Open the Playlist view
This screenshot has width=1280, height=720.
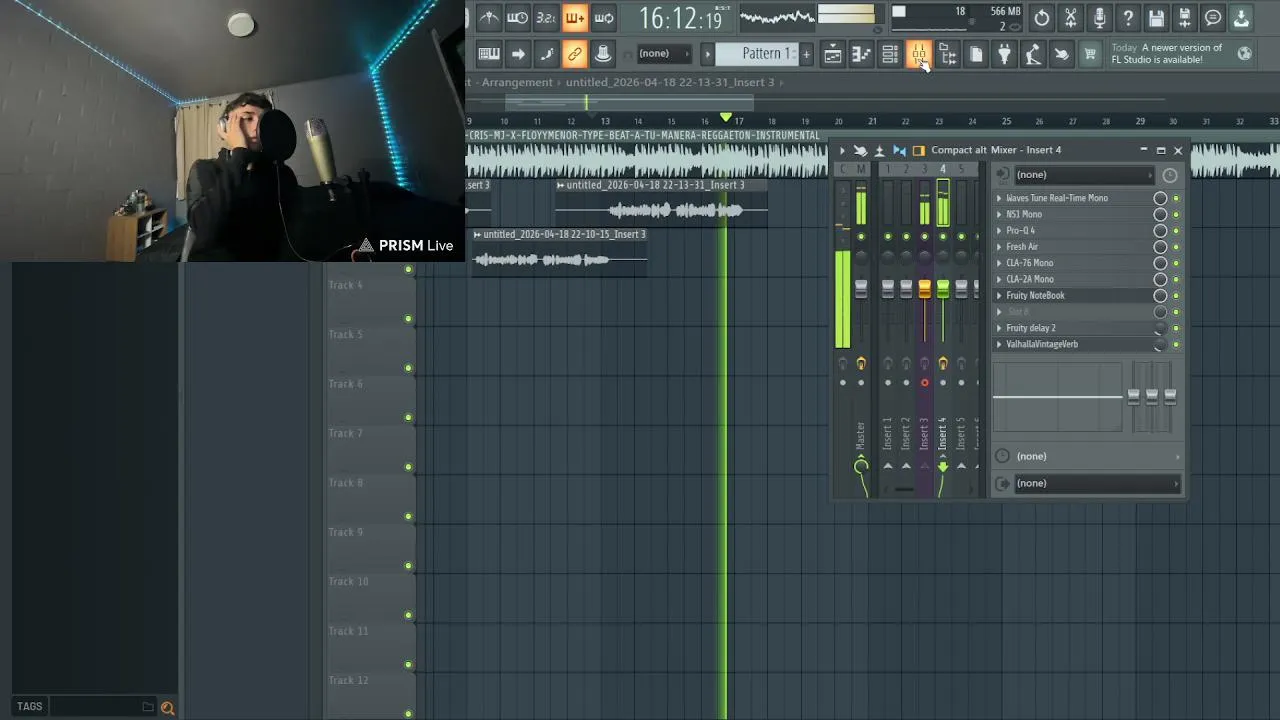point(833,55)
